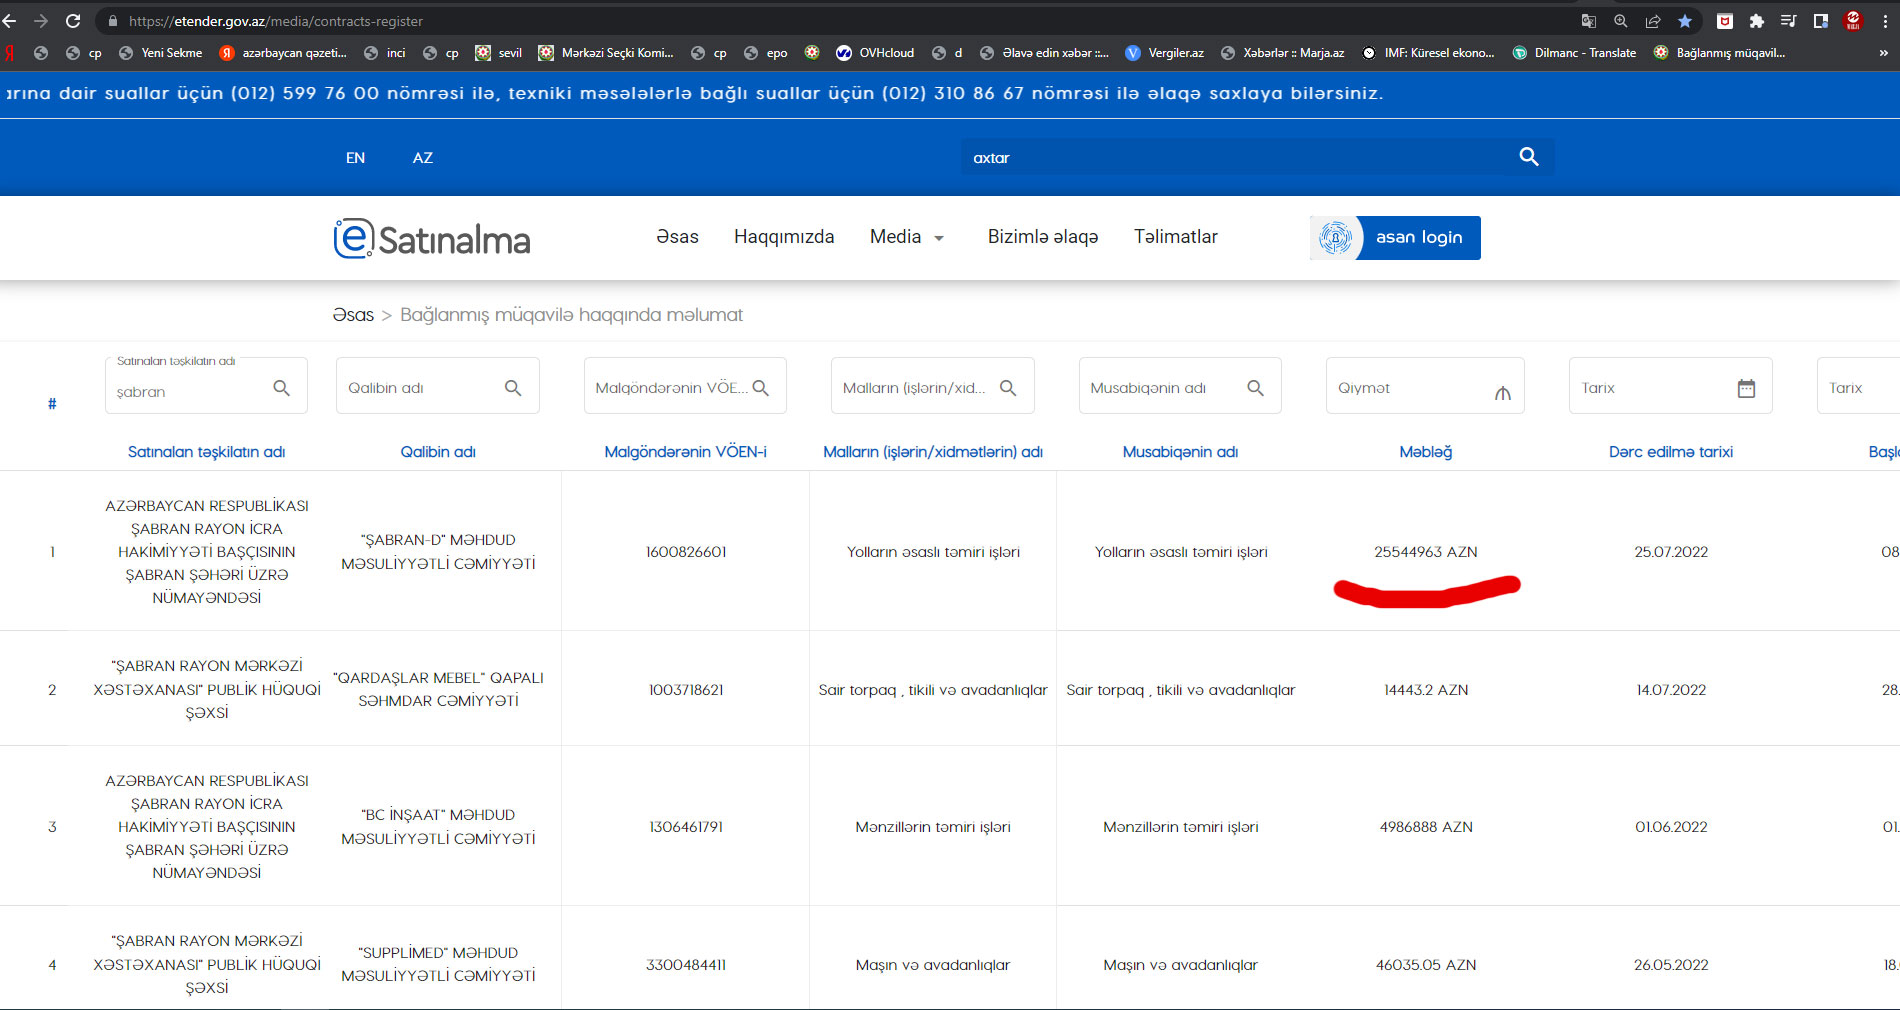The image size is (1900, 1010).
Task: Open the browser extensions puzzle icon
Action: 1756,21
